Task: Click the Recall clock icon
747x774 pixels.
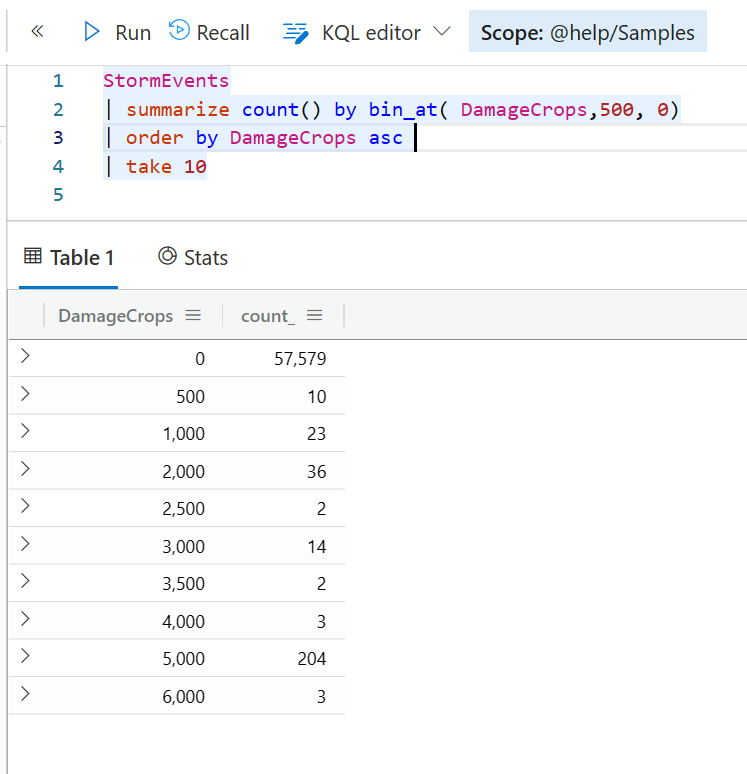Action: click(x=179, y=30)
